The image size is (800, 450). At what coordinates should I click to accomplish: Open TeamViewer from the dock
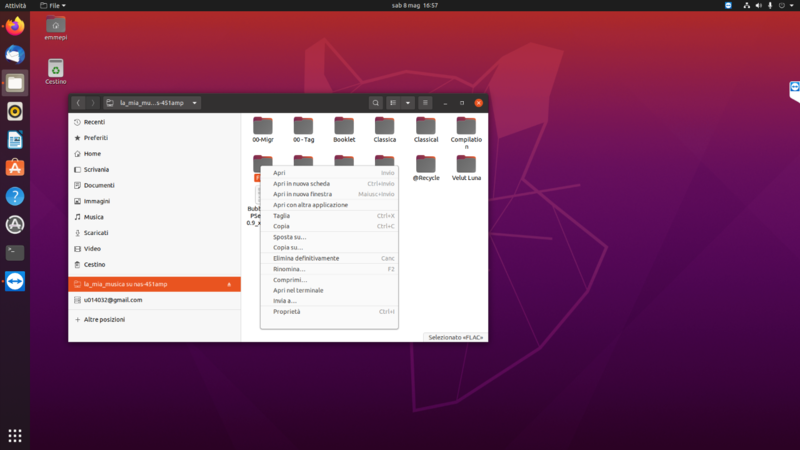[x=15, y=281]
